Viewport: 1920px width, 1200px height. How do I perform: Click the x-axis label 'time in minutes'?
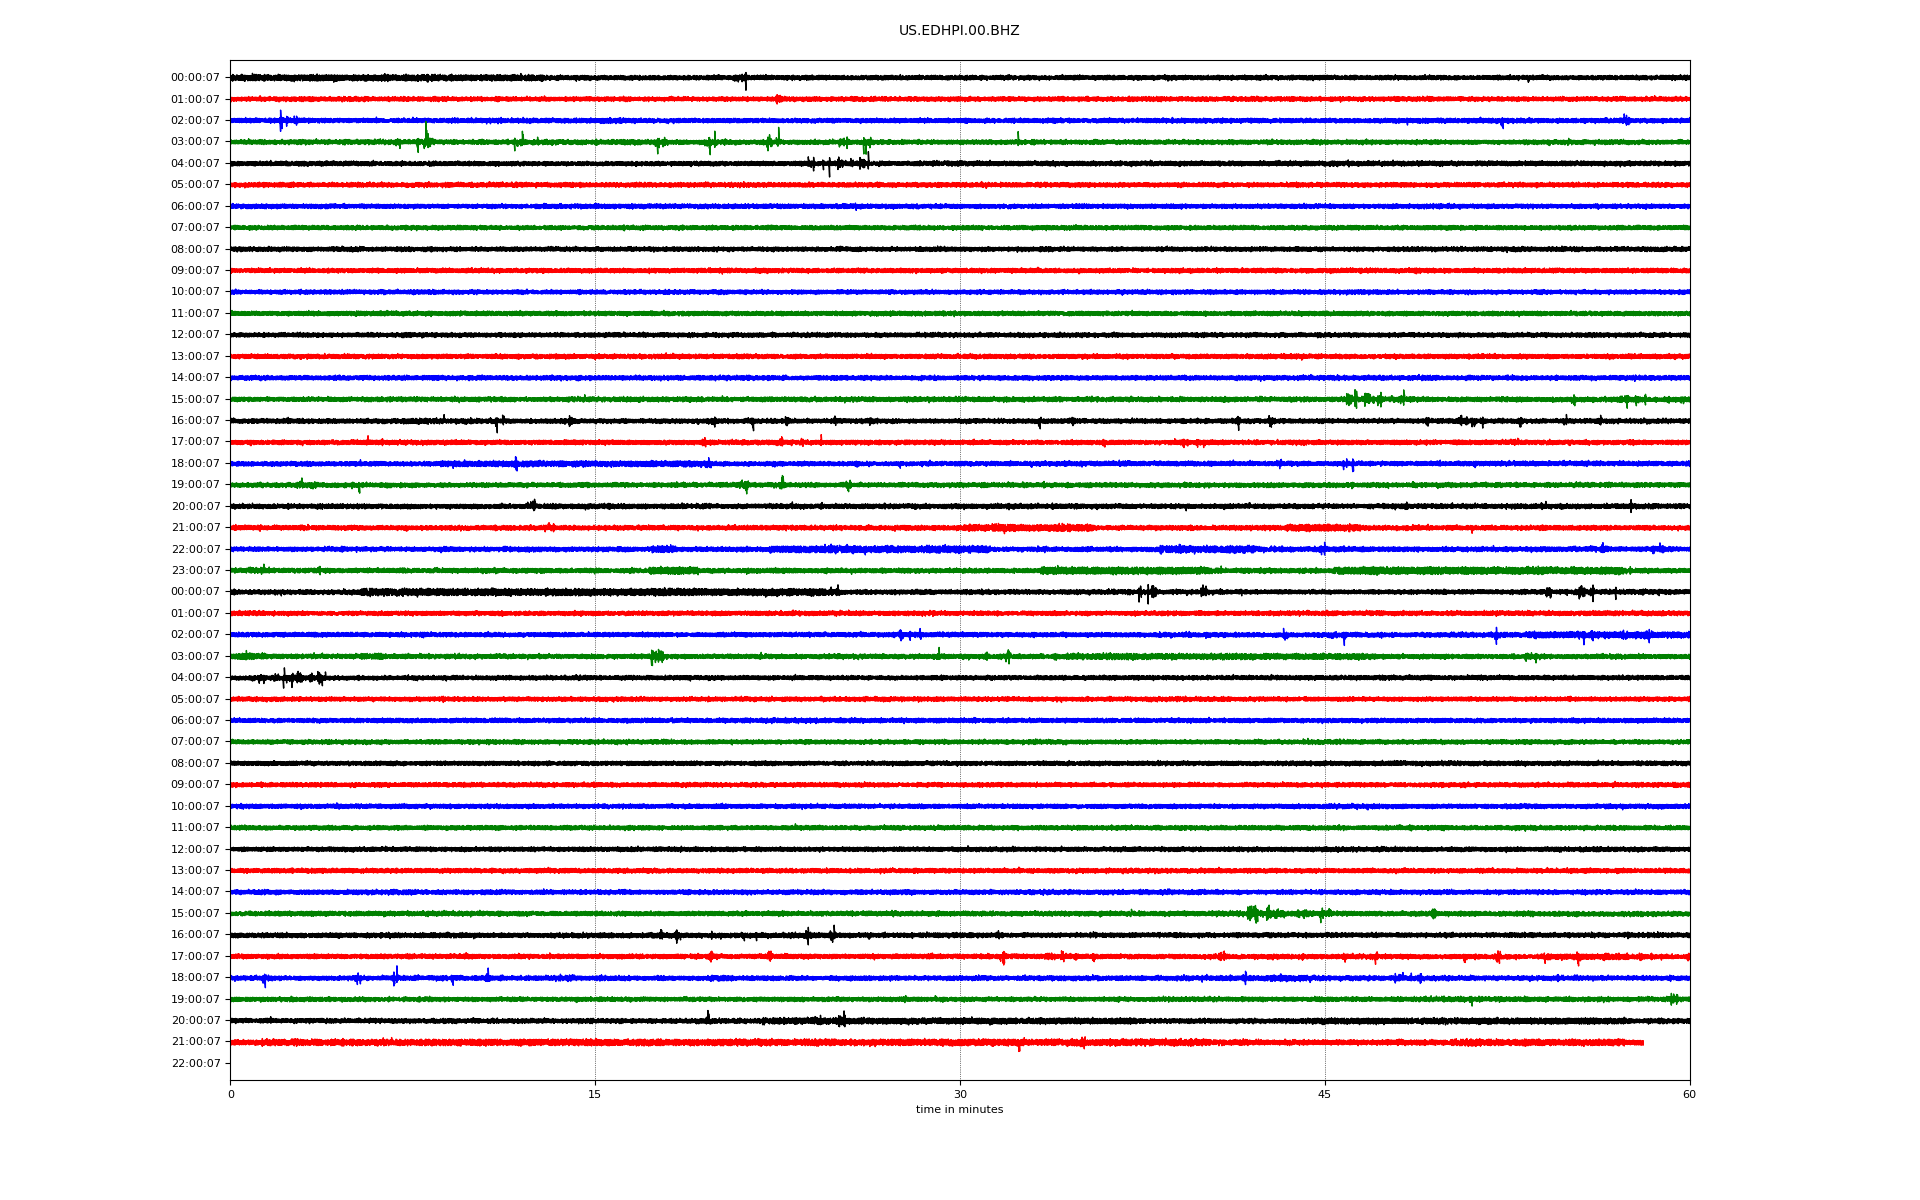[958, 1110]
